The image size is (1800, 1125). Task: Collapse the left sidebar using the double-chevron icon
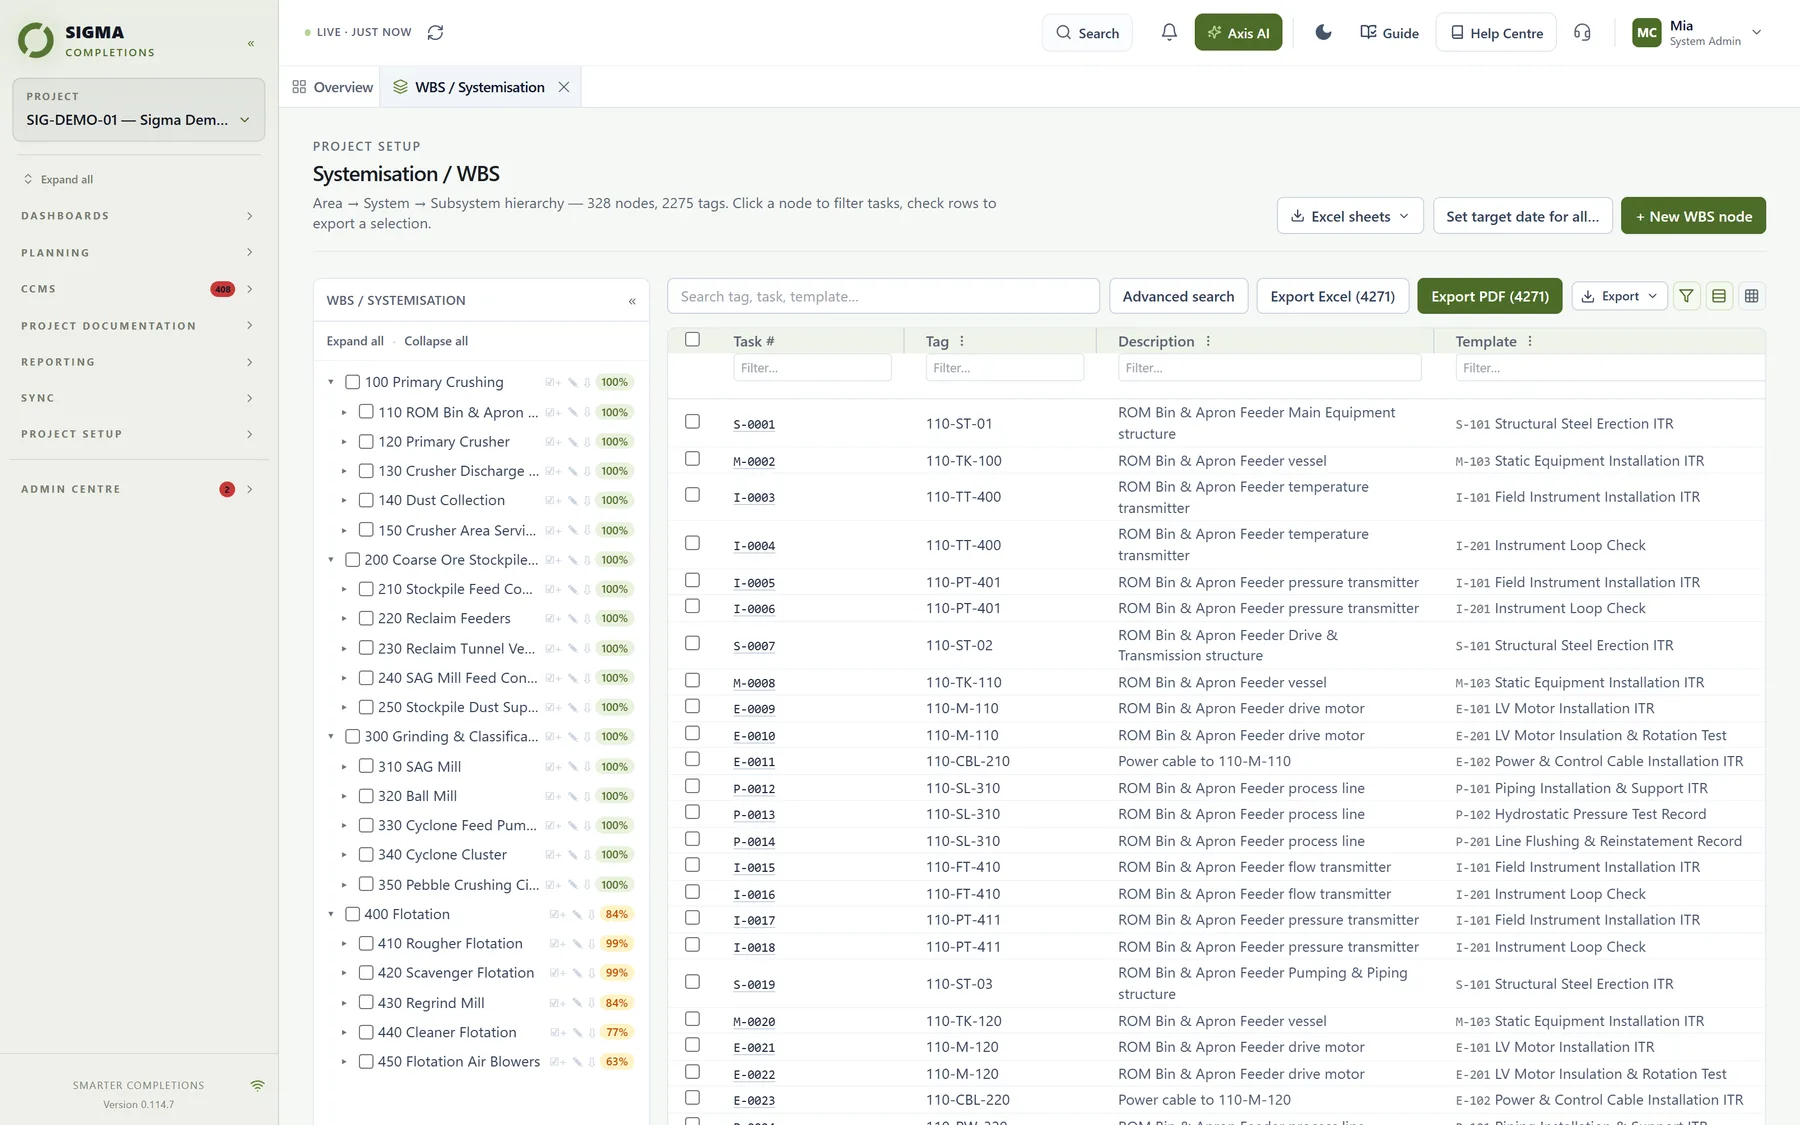click(x=251, y=43)
